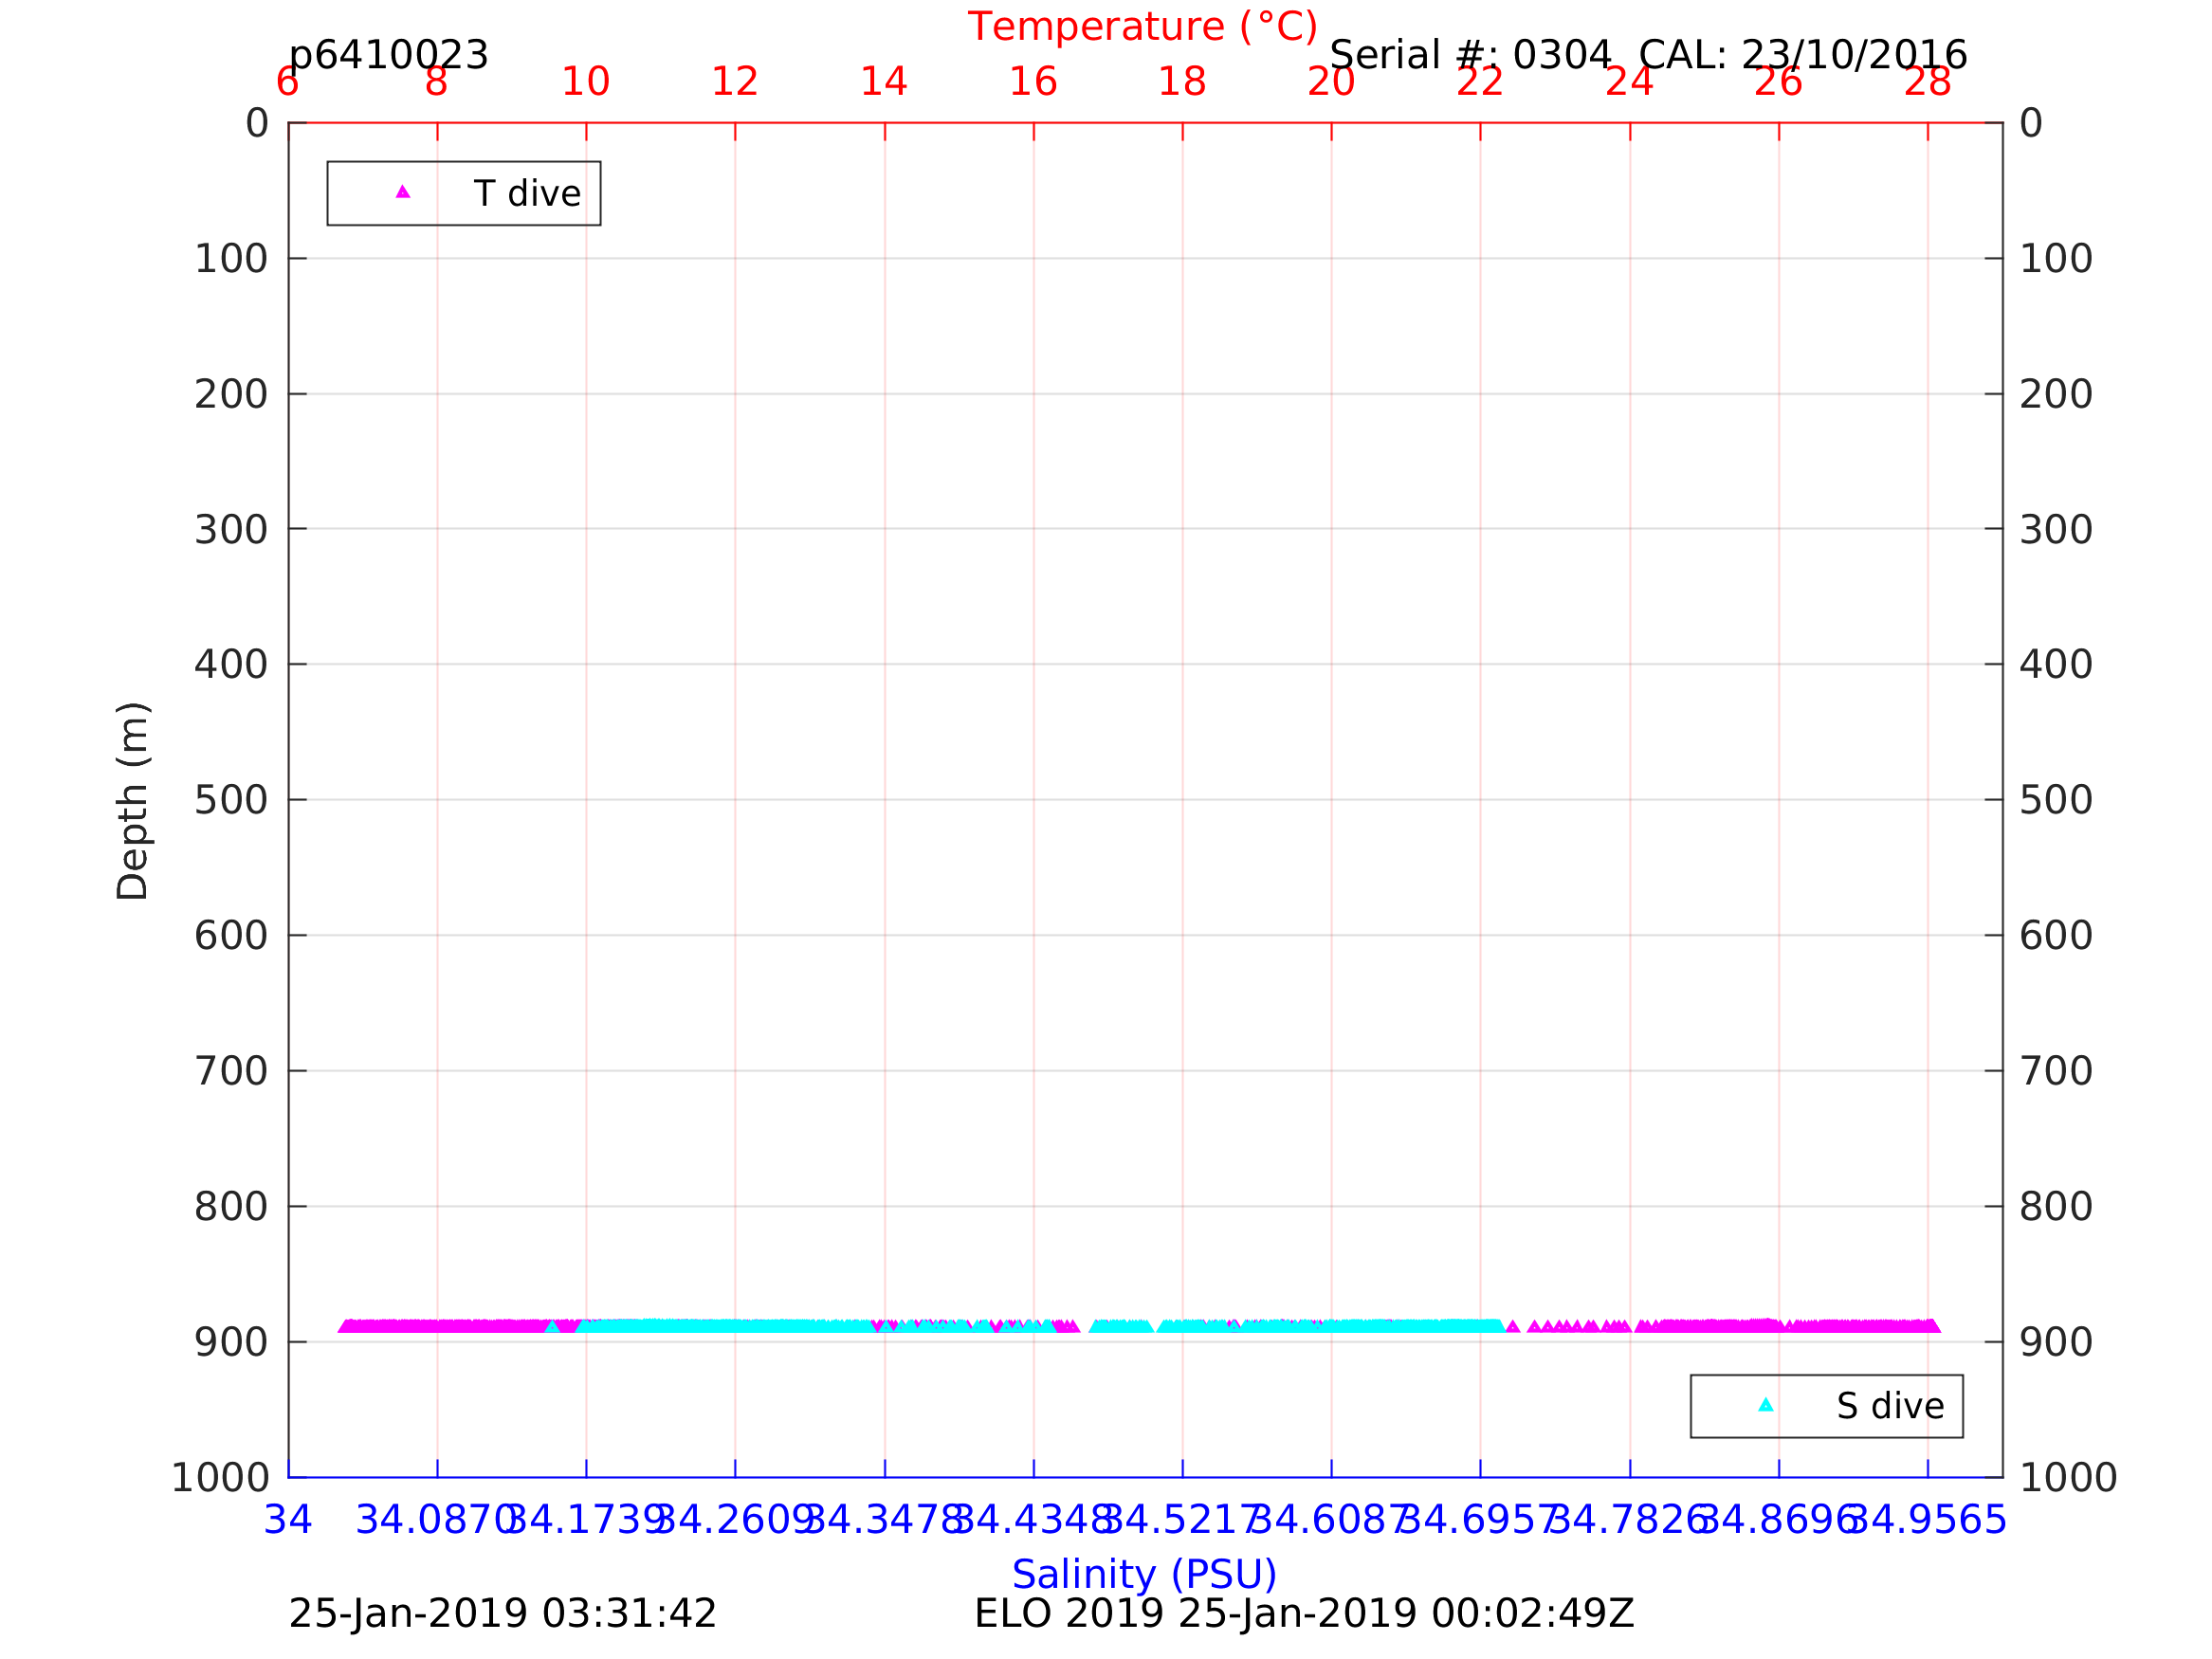Click the cyan triangle in S dive legend
The image size is (2212, 1659).
point(1766,1405)
